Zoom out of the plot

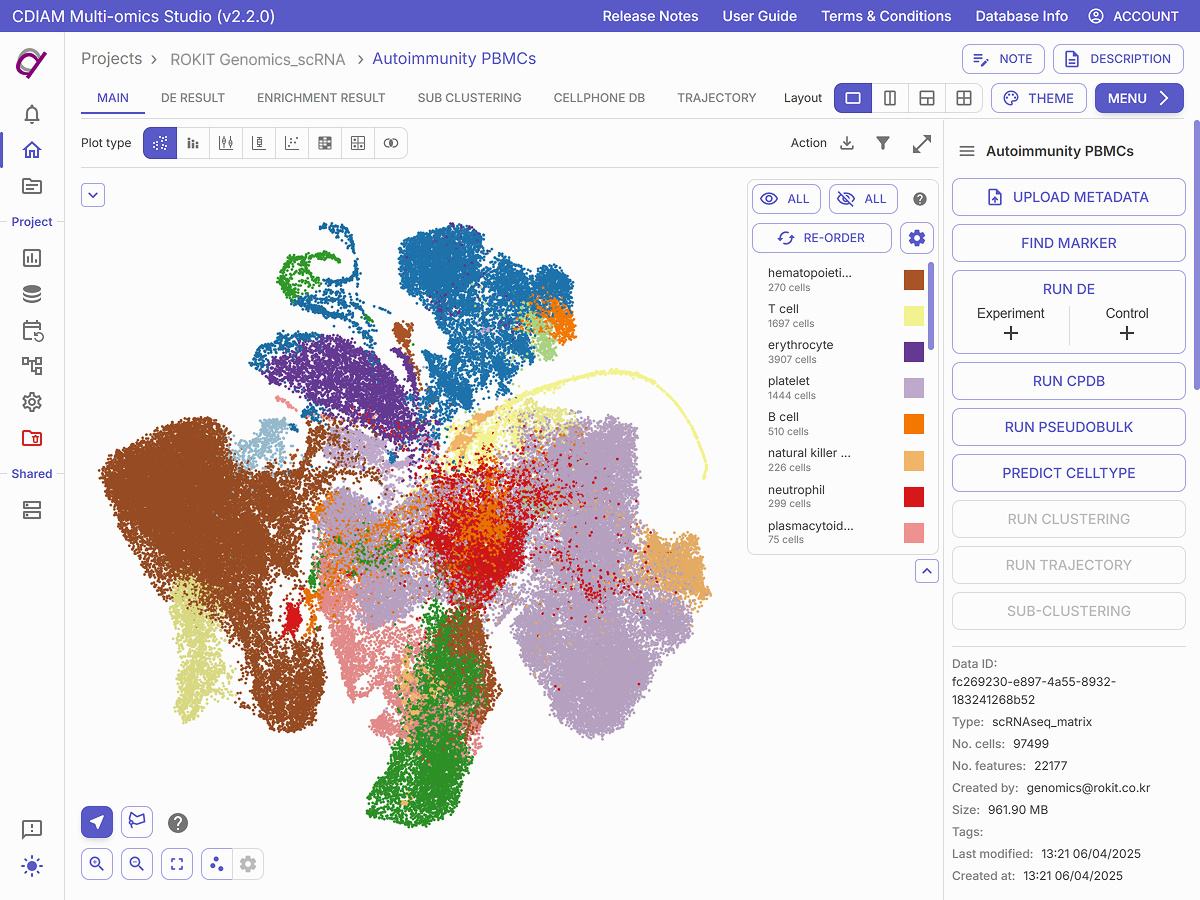pyautogui.click(x=137, y=864)
